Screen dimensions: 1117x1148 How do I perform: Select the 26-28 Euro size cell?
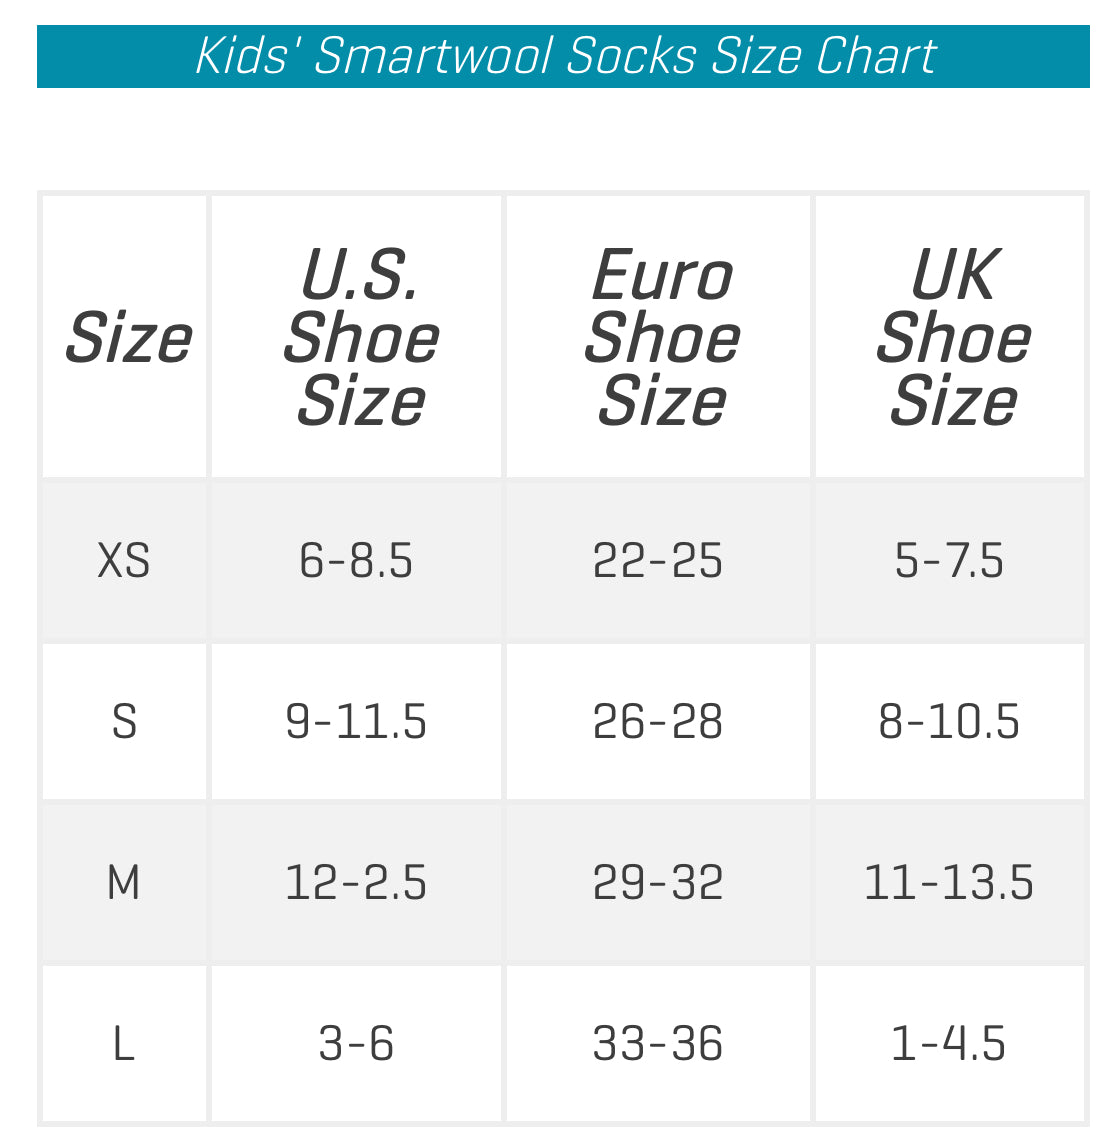pos(658,721)
